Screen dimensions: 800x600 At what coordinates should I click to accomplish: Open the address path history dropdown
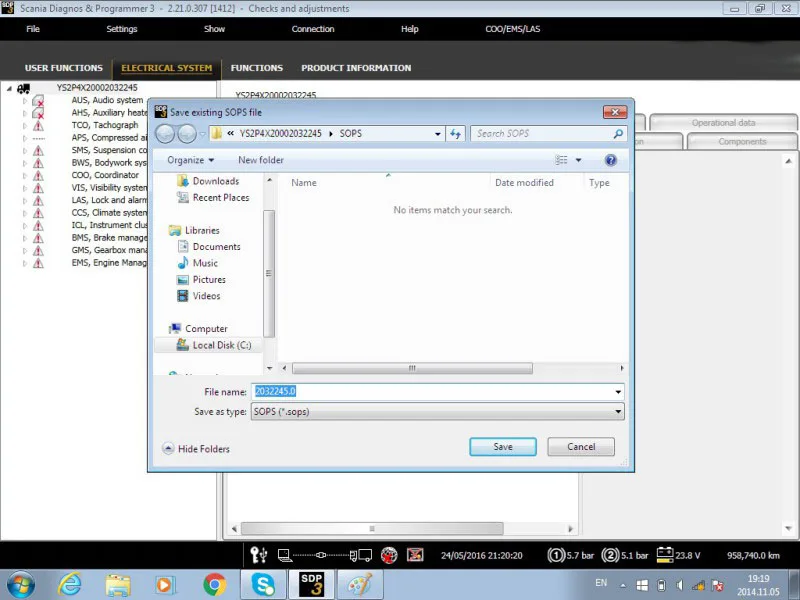pos(438,134)
